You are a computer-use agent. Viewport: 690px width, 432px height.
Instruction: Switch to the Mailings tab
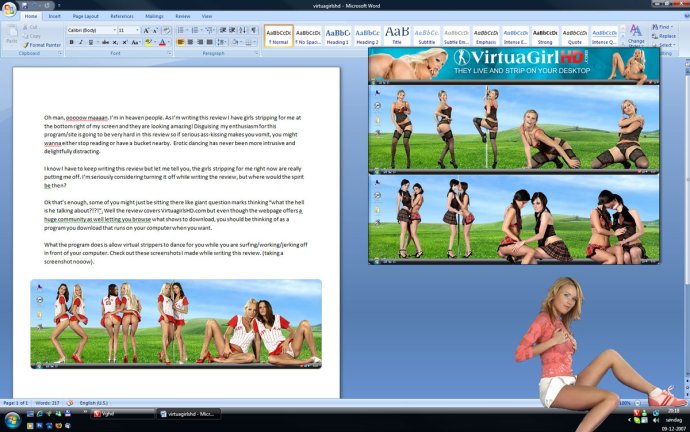point(154,16)
